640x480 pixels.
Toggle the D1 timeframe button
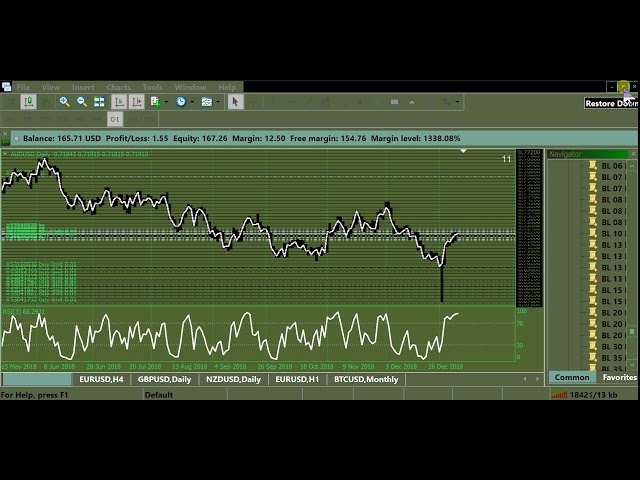coord(115,119)
